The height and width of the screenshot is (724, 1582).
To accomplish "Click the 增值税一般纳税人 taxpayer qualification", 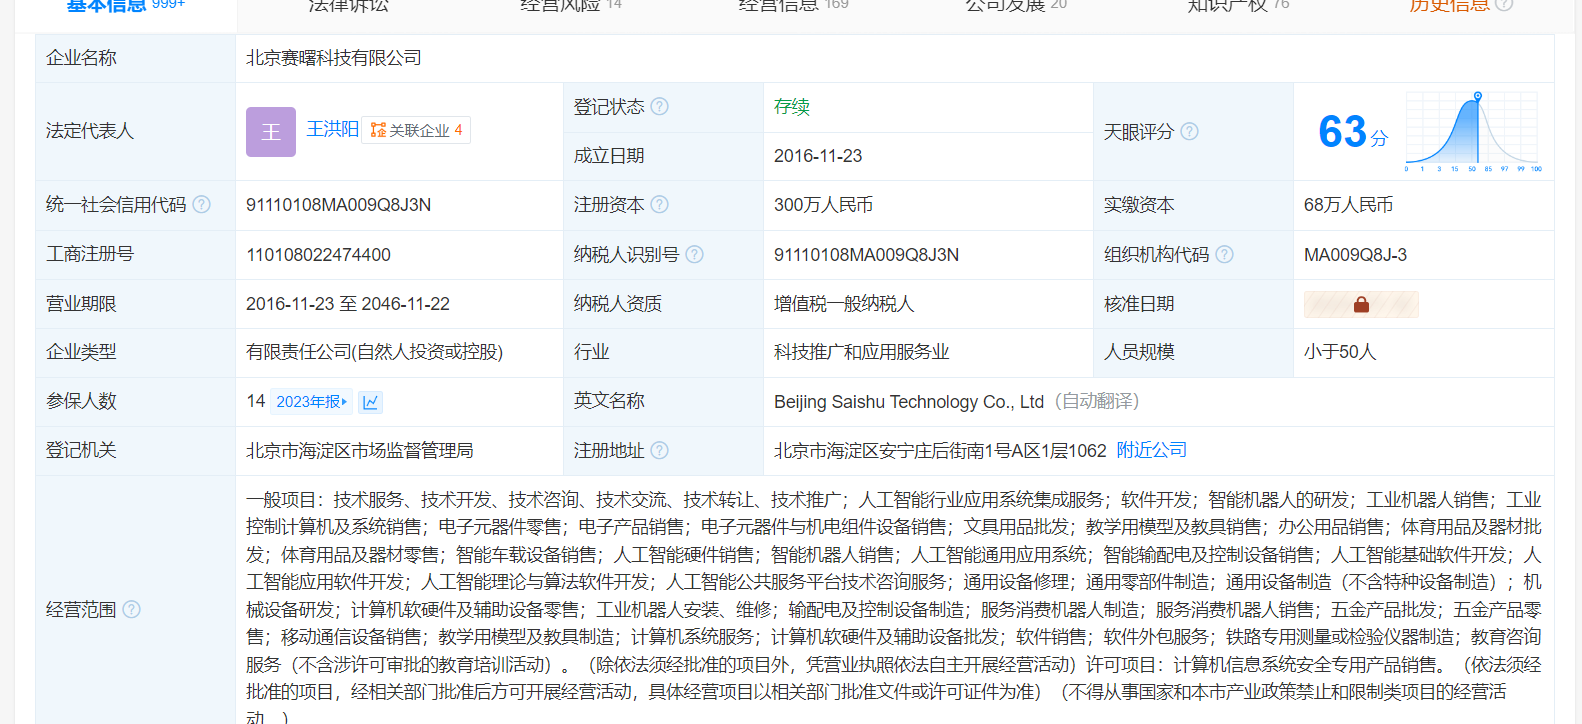I will pos(844,304).
